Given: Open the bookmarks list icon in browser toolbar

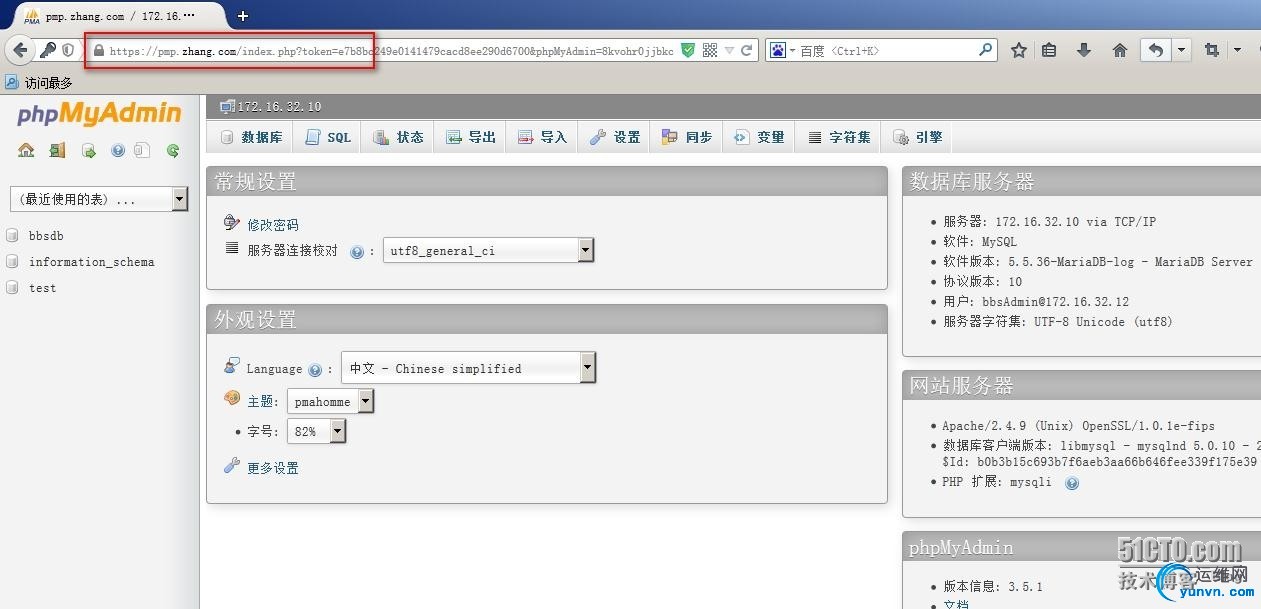Looking at the screenshot, I should 1049,50.
